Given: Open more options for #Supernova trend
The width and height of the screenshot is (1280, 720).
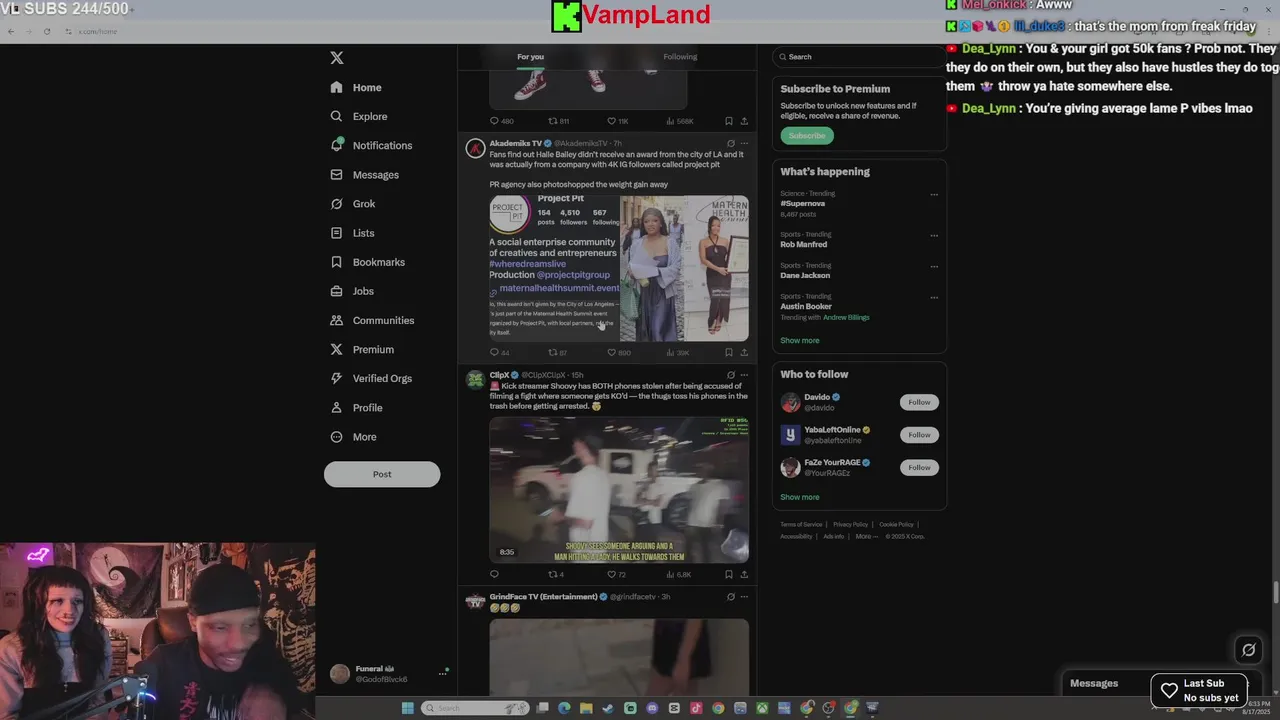Looking at the screenshot, I should (x=934, y=195).
